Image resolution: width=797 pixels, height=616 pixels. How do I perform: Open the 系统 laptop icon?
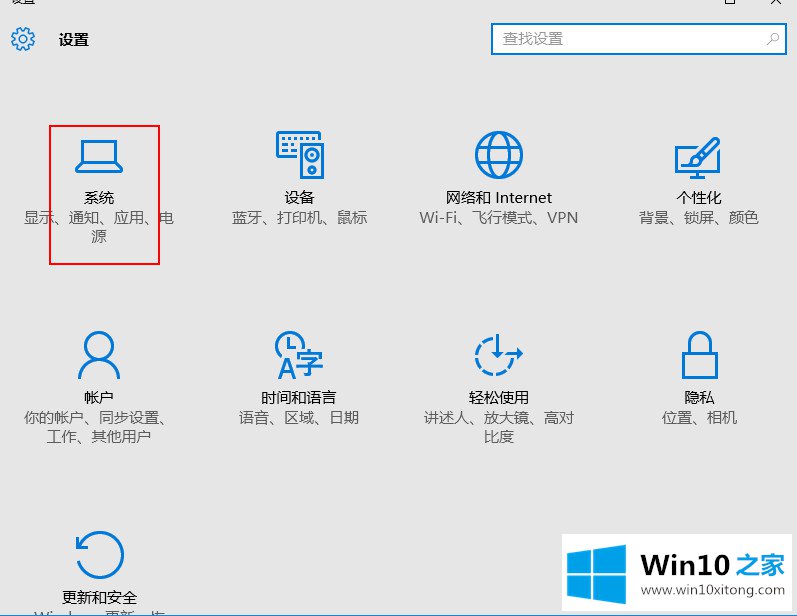point(99,157)
